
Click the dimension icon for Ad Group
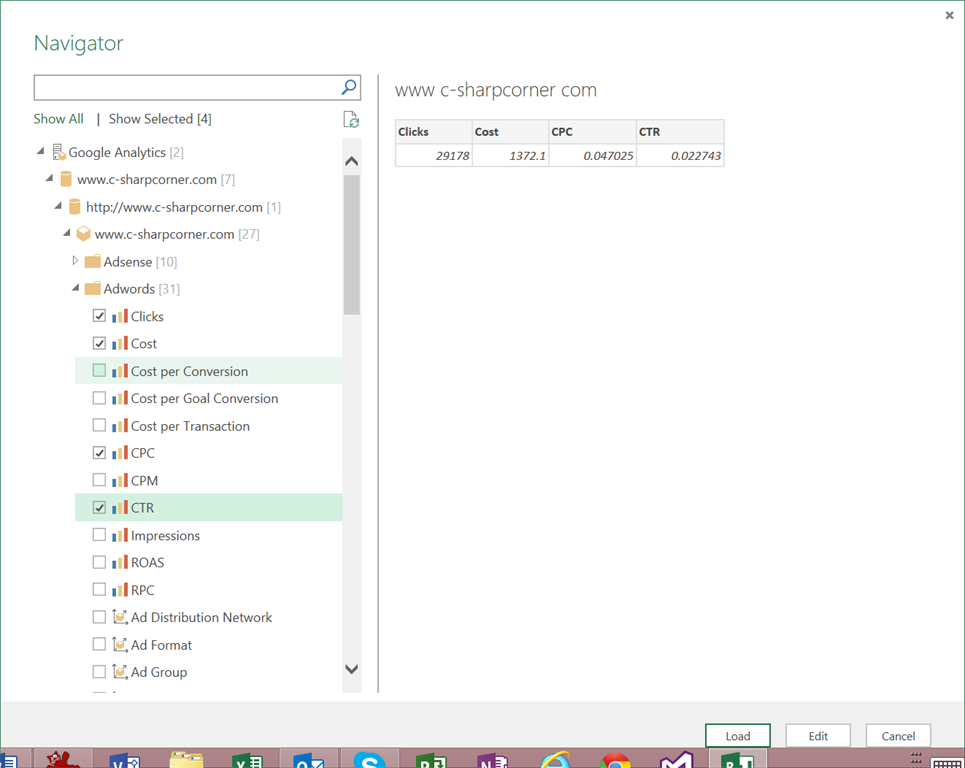(x=120, y=671)
